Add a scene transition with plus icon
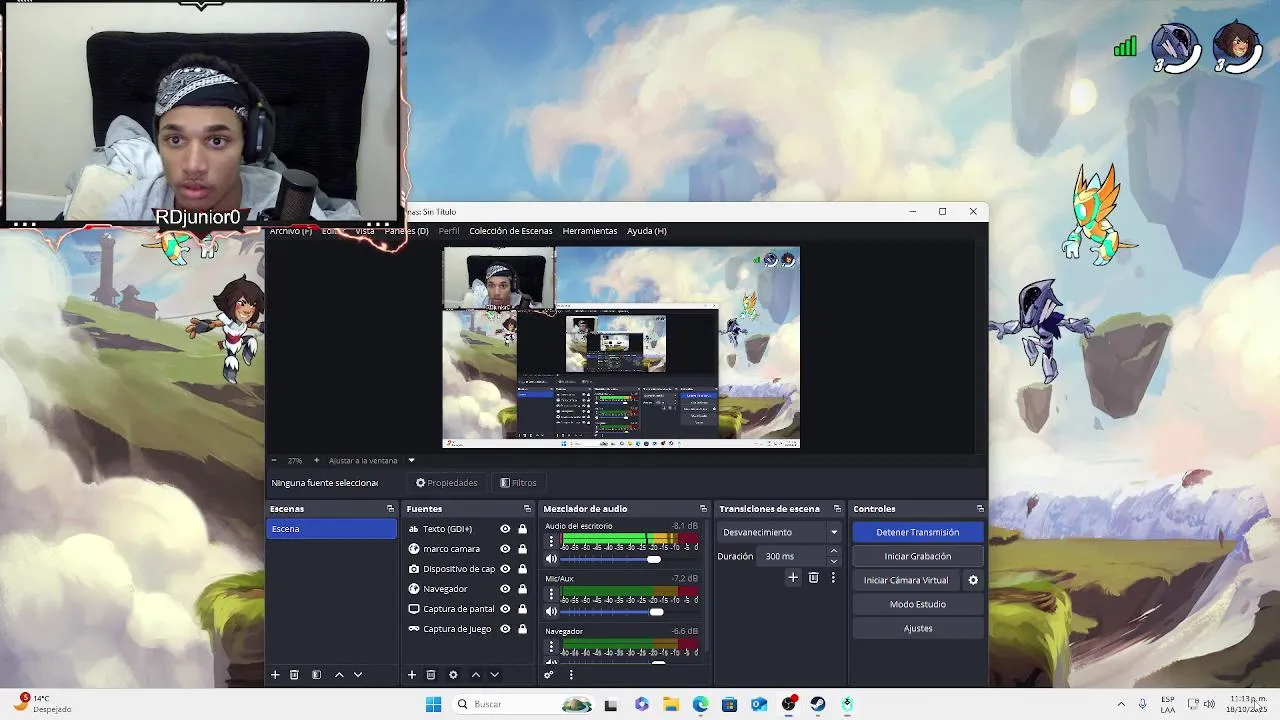 (x=793, y=578)
